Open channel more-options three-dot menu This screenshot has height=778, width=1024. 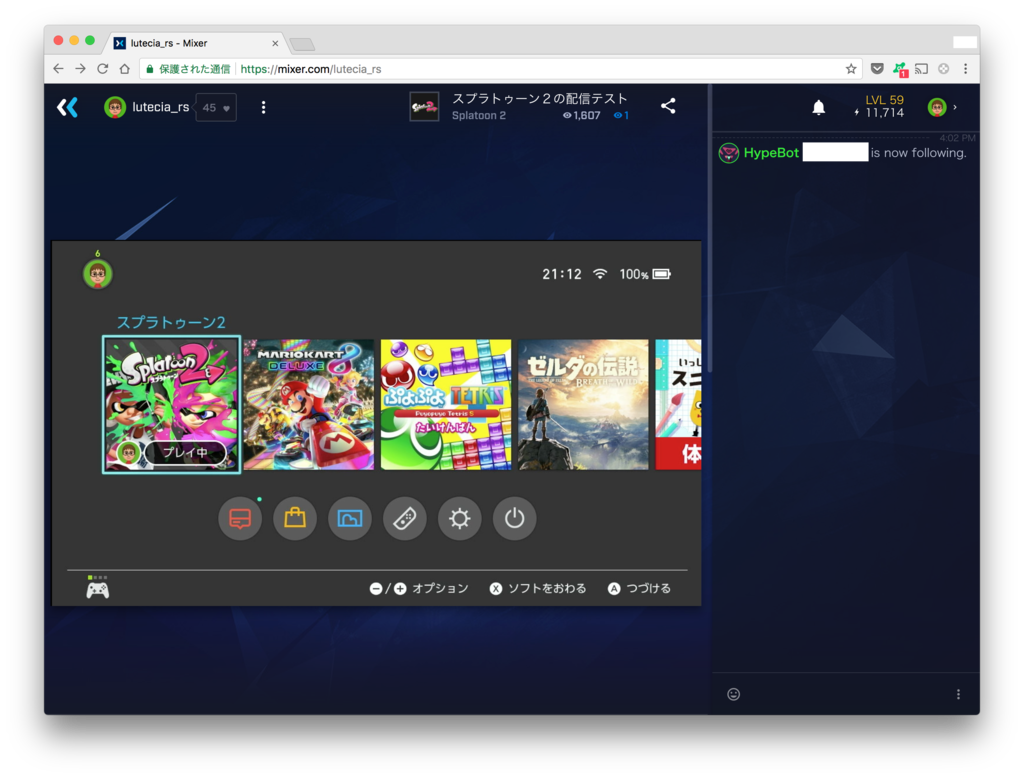coord(263,107)
